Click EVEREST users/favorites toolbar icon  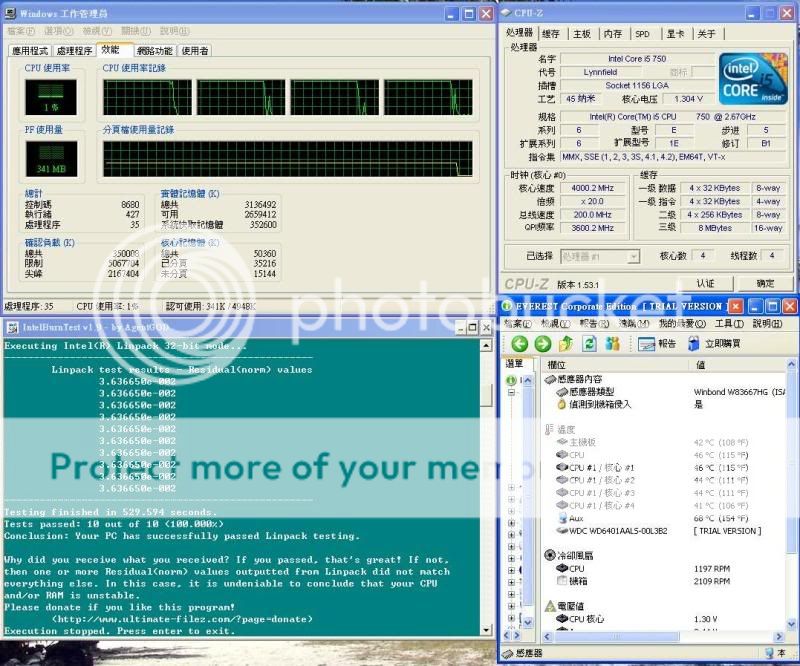pyautogui.click(x=613, y=343)
